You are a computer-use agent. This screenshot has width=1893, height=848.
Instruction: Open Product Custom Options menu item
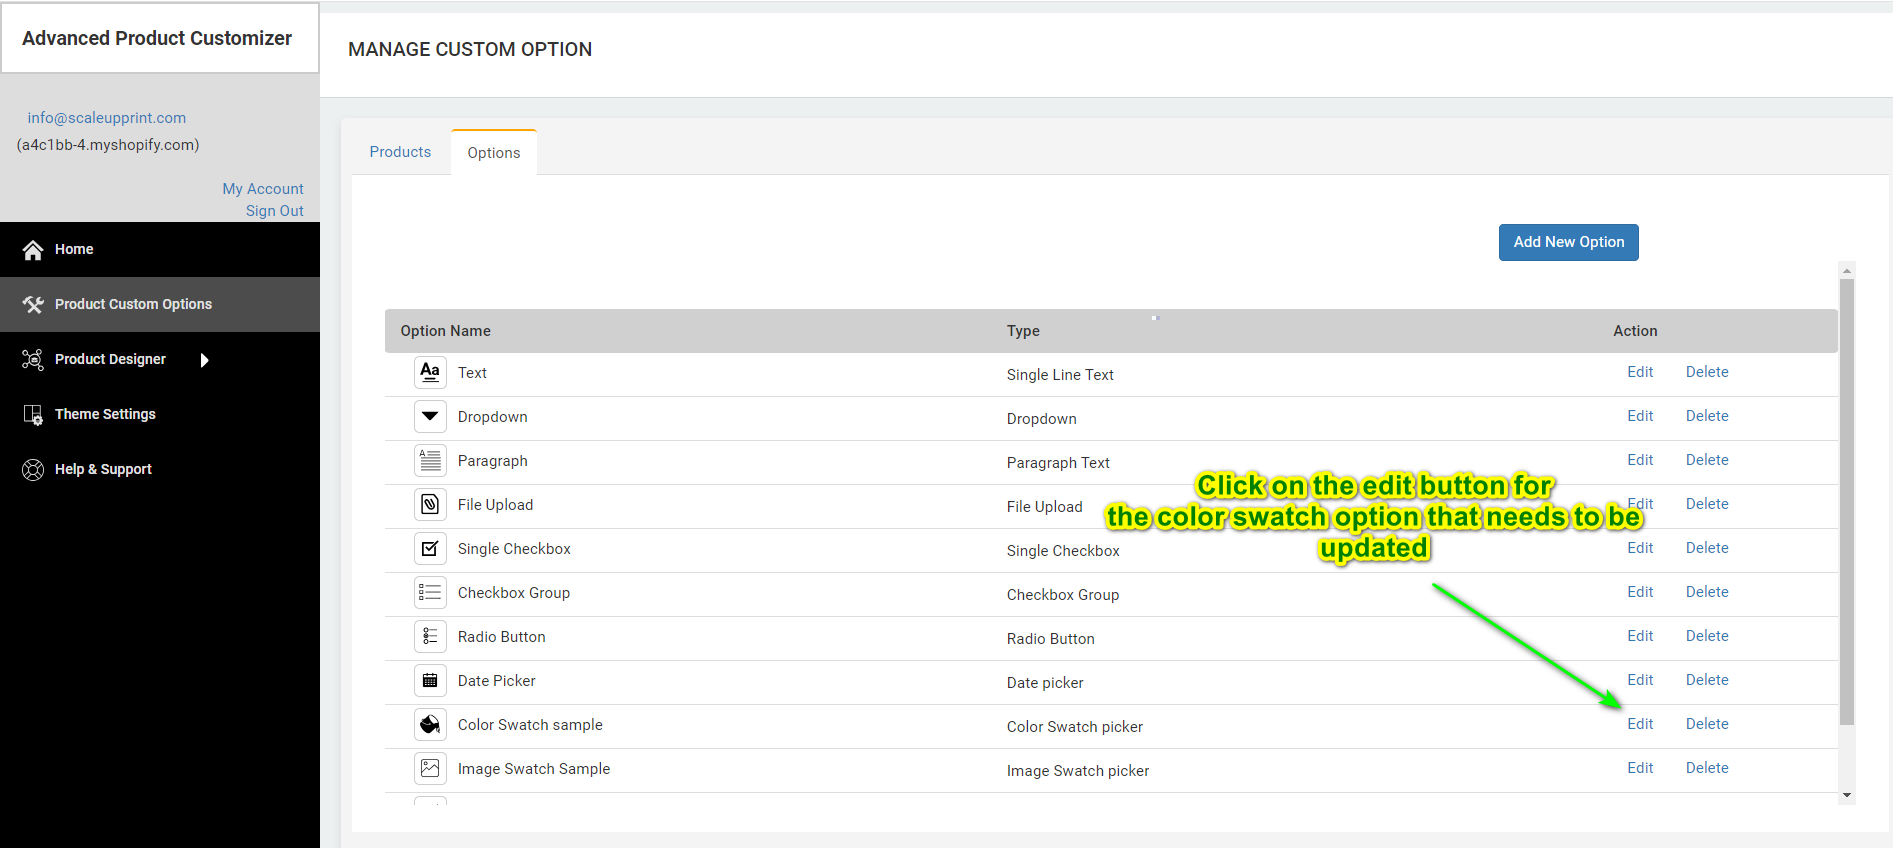click(160, 304)
